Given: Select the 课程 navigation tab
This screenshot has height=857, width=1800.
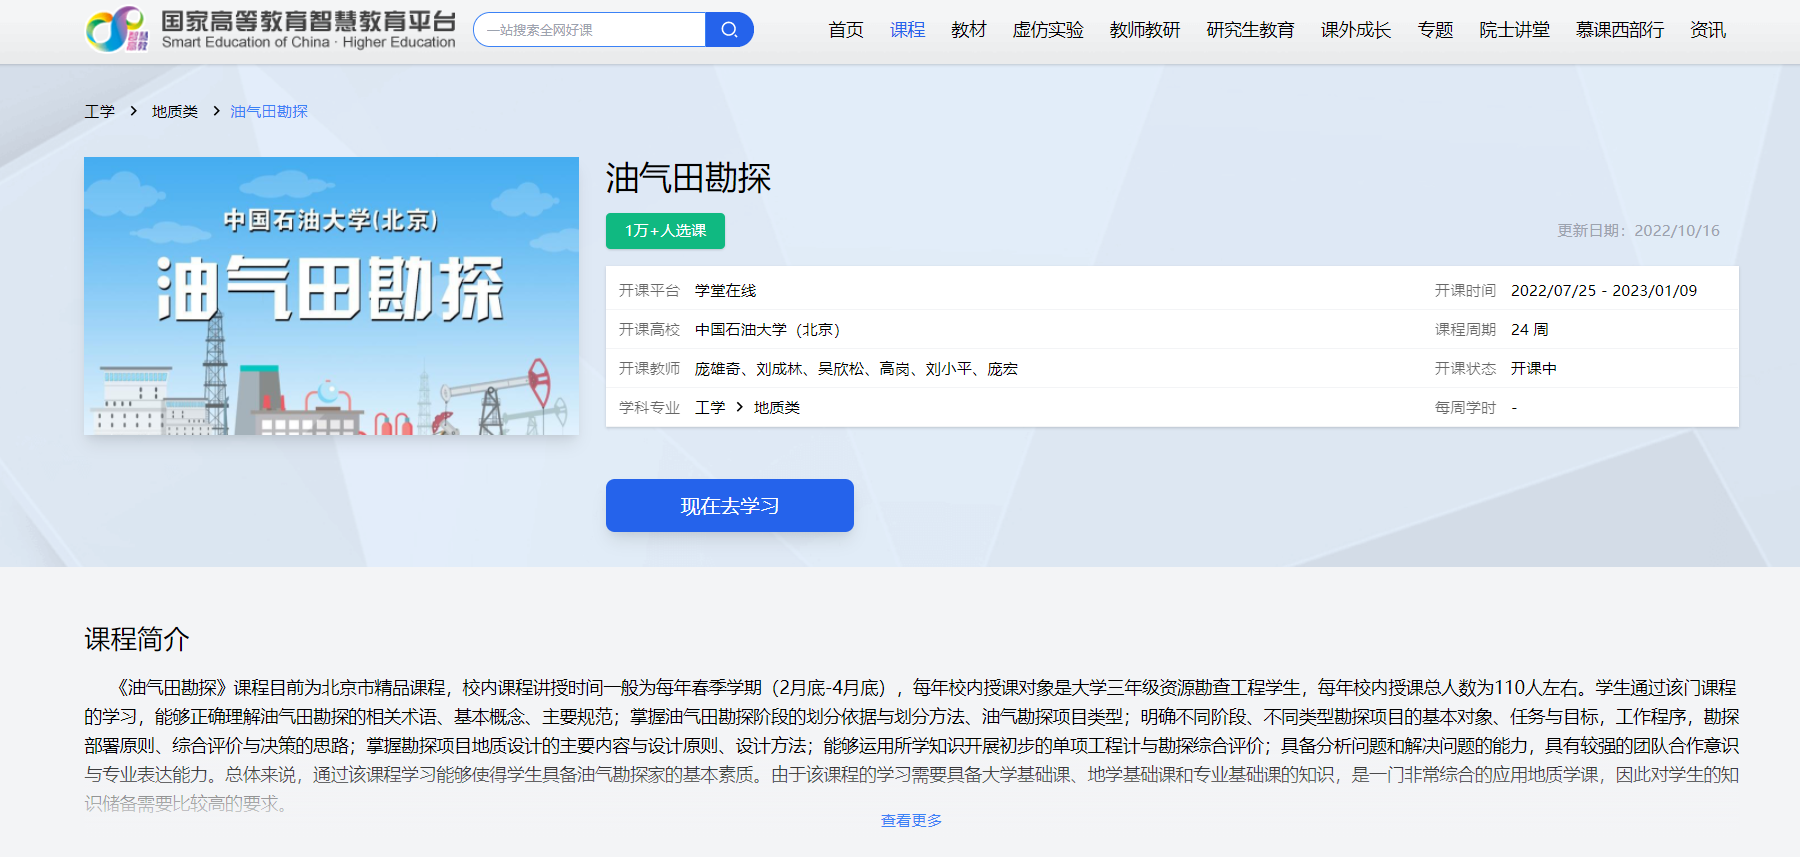Looking at the screenshot, I should coord(907,30).
